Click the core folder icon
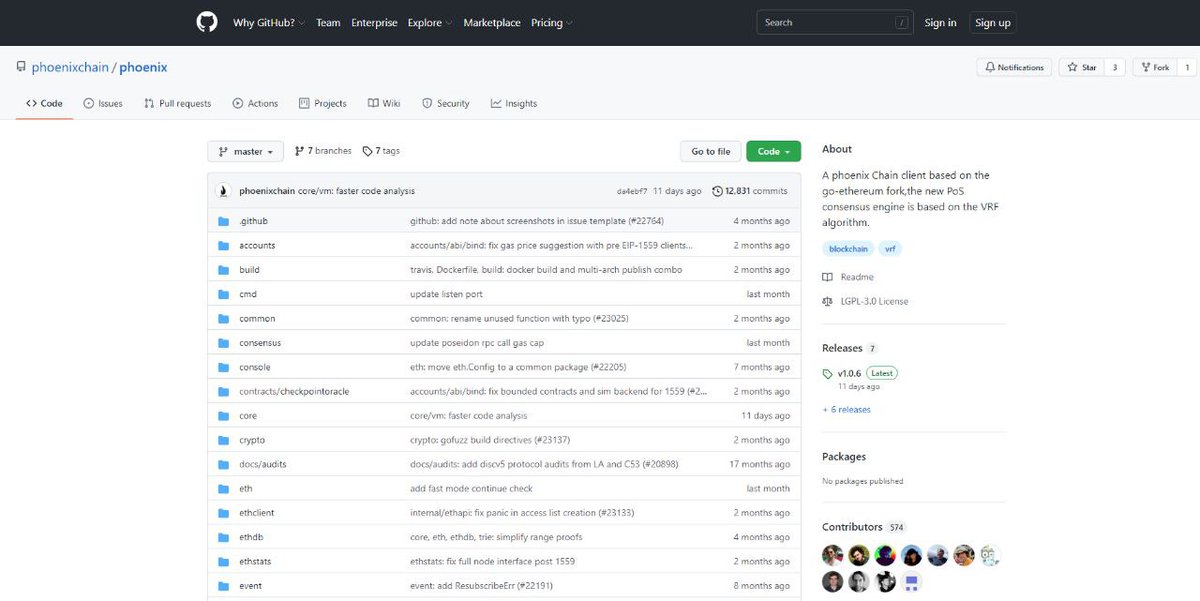This screenshot has width=1200, height=601. (x=224, y=416)
